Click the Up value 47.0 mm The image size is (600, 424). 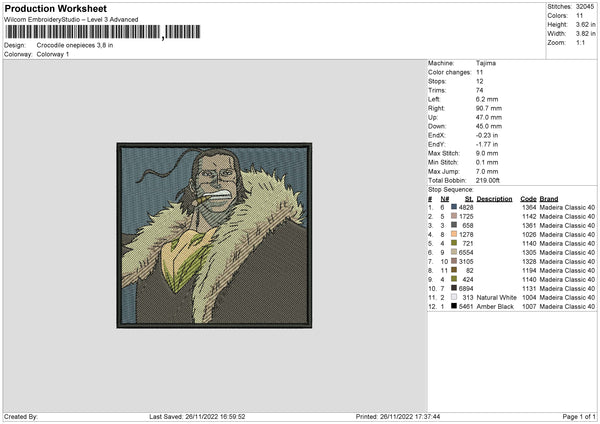[x=489, y=117]
